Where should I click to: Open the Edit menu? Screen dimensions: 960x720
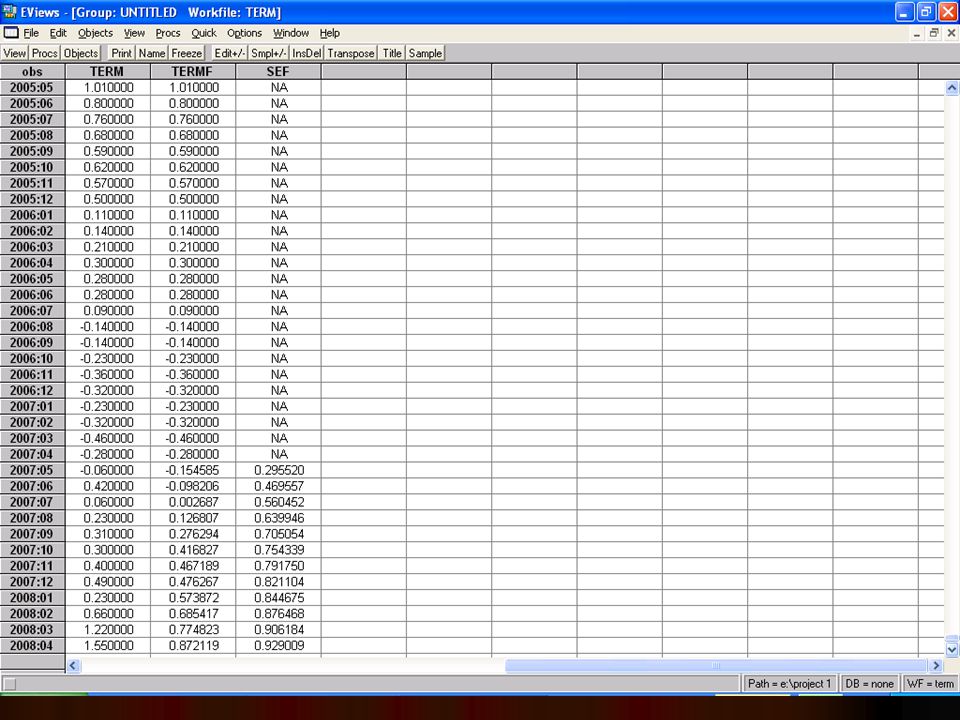click(58, 33)
